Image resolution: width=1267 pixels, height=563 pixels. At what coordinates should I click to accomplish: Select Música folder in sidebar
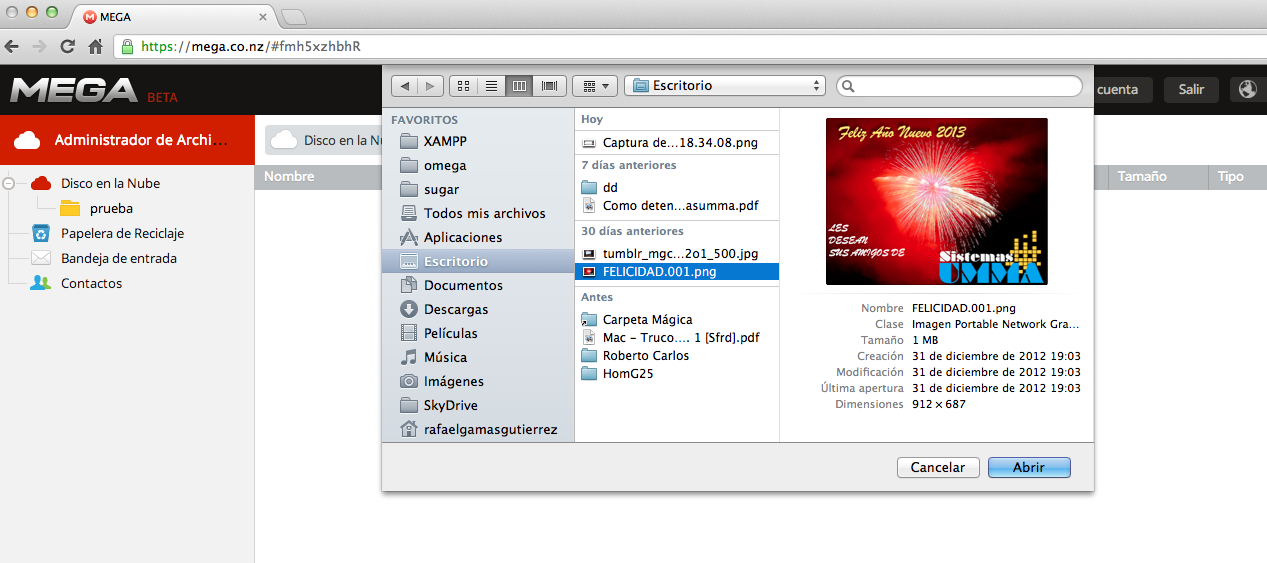(445, 357)
